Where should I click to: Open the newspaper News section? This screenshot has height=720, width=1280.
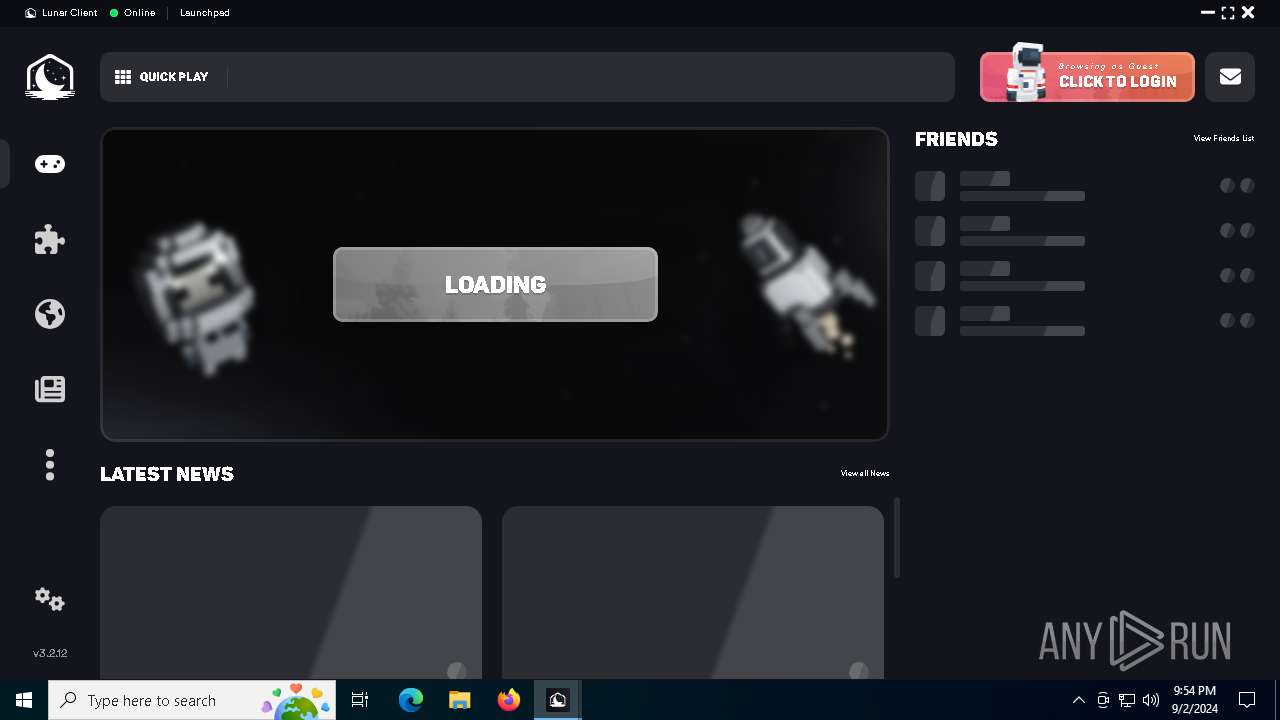pos(50,389)
